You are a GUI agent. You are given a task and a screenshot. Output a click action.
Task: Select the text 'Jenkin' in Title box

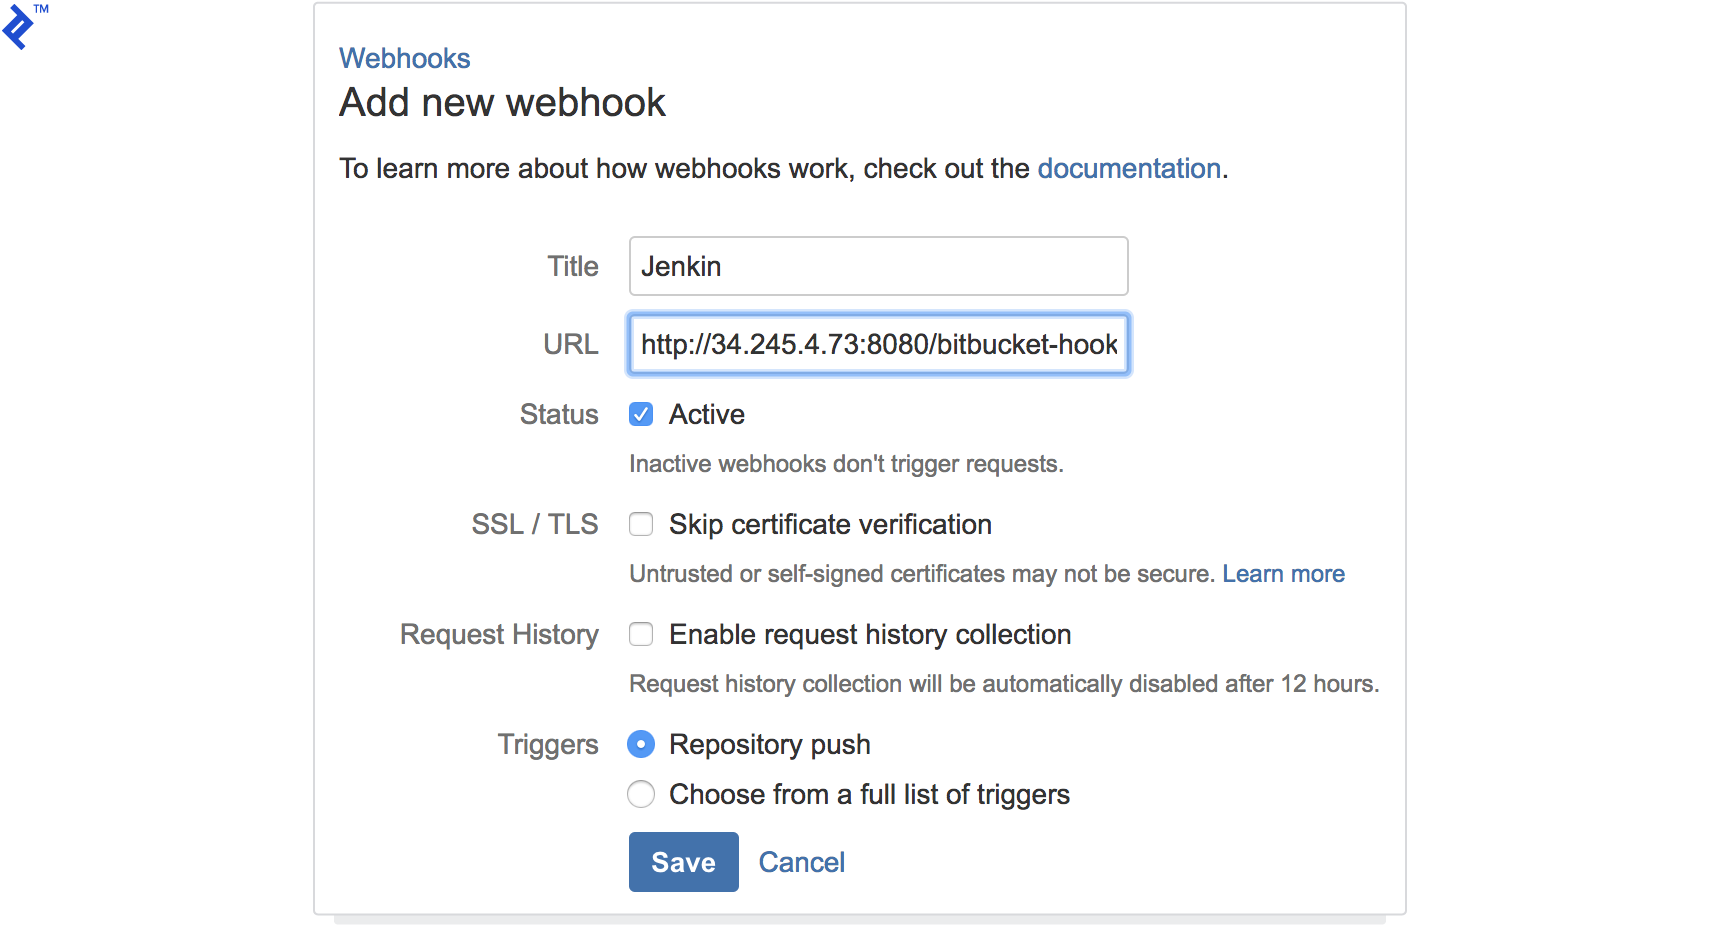coord(680,265)
